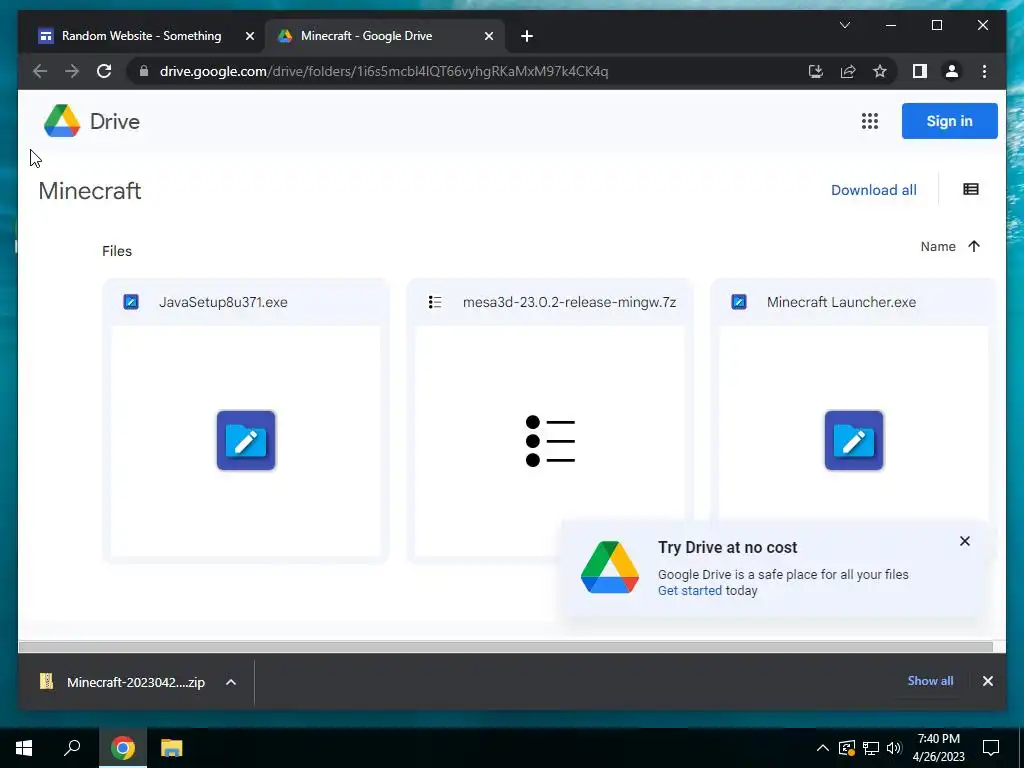Show hidden system tray icons
The height and width of the screenshot is (768, 1024).
click(822, 748)
